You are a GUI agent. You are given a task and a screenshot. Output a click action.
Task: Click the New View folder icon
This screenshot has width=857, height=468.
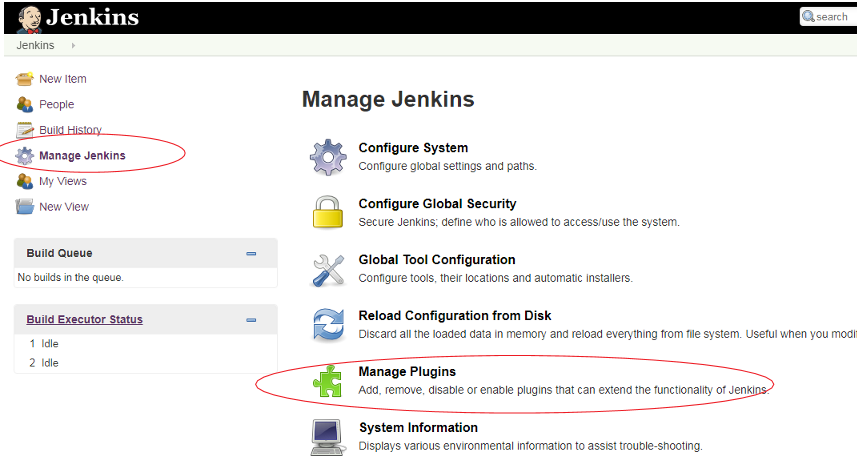pos(25,207)
